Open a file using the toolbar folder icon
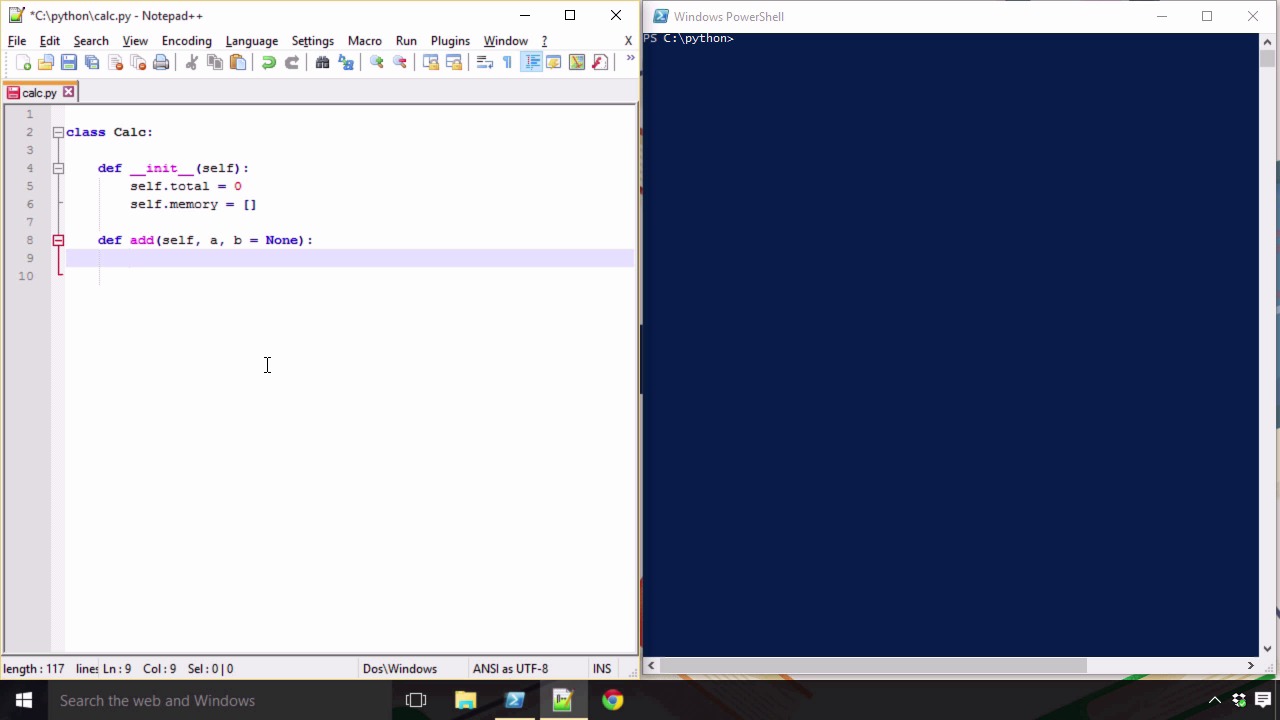This screenshot has height=720, width=1280. pyautogui.click(x=46, y=62)
